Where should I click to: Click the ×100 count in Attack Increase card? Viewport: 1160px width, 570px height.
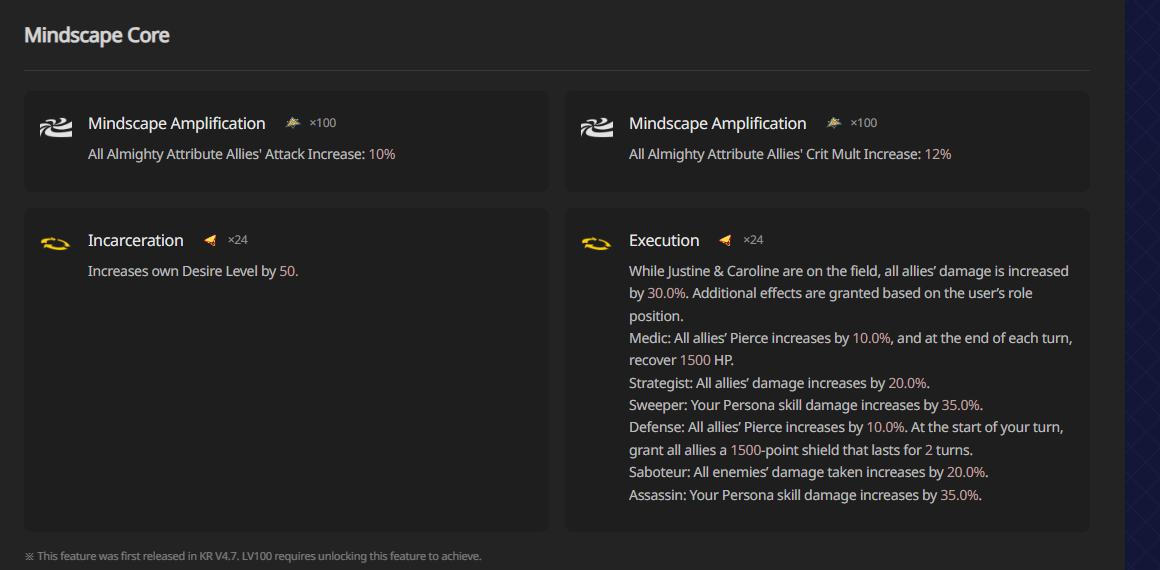323,123
